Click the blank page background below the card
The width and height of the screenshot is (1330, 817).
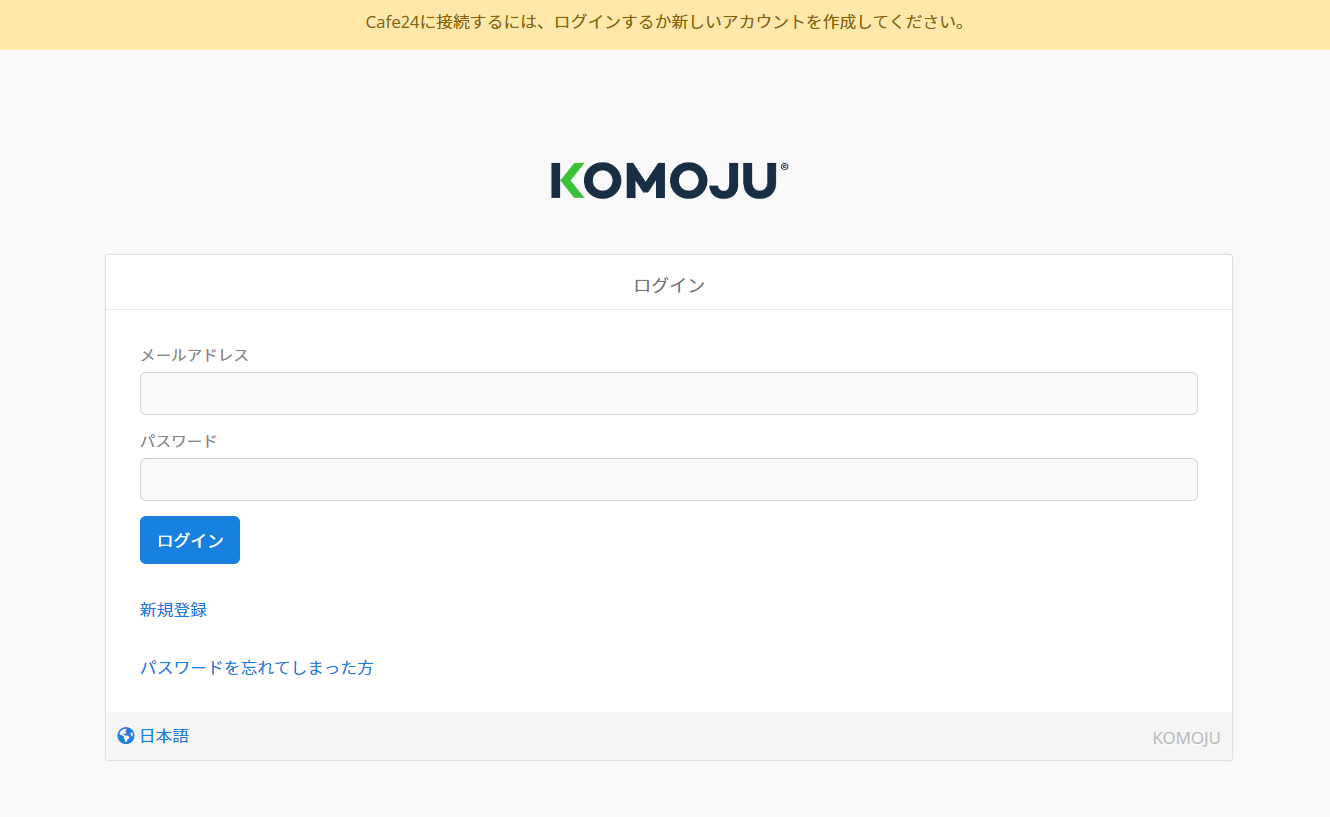668,790
